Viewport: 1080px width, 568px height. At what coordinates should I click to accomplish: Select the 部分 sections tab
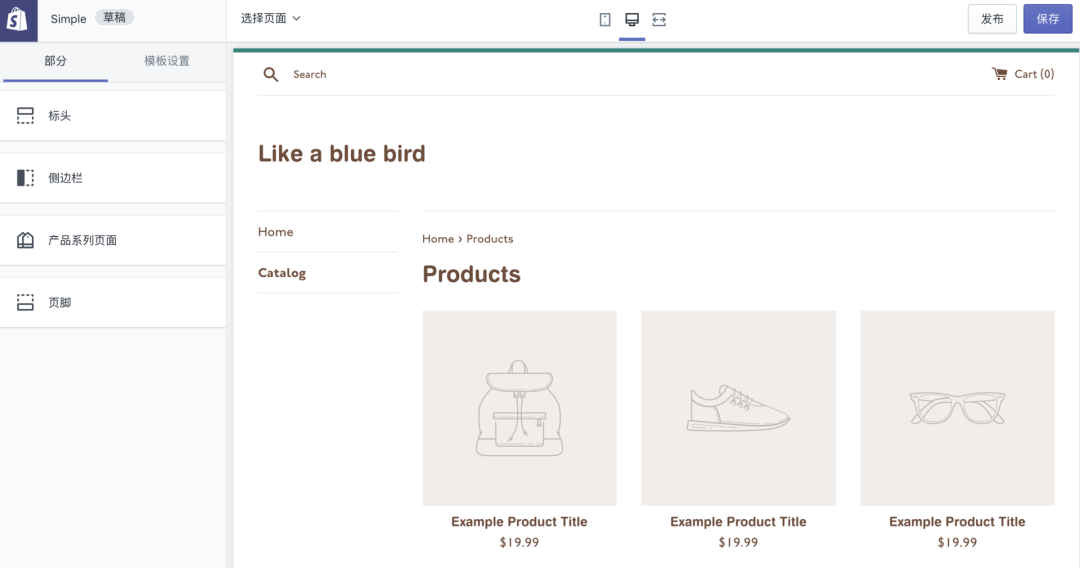tap(55, 61)
